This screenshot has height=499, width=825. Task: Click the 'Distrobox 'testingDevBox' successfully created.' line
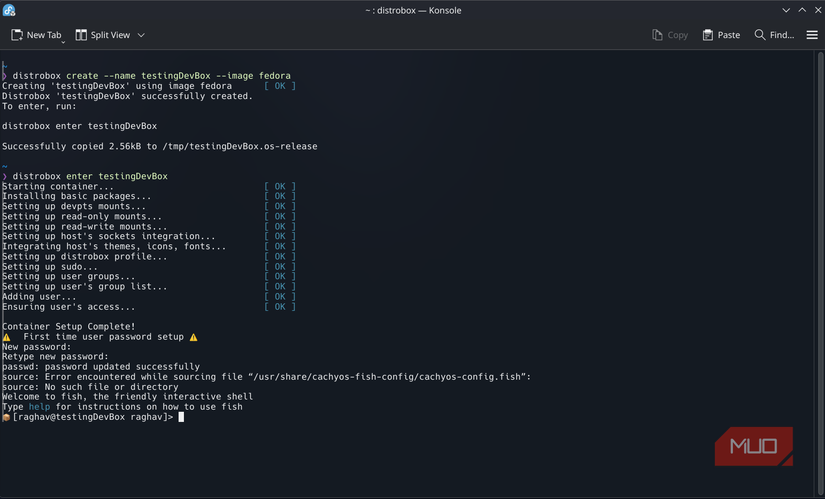click(127, 96)
